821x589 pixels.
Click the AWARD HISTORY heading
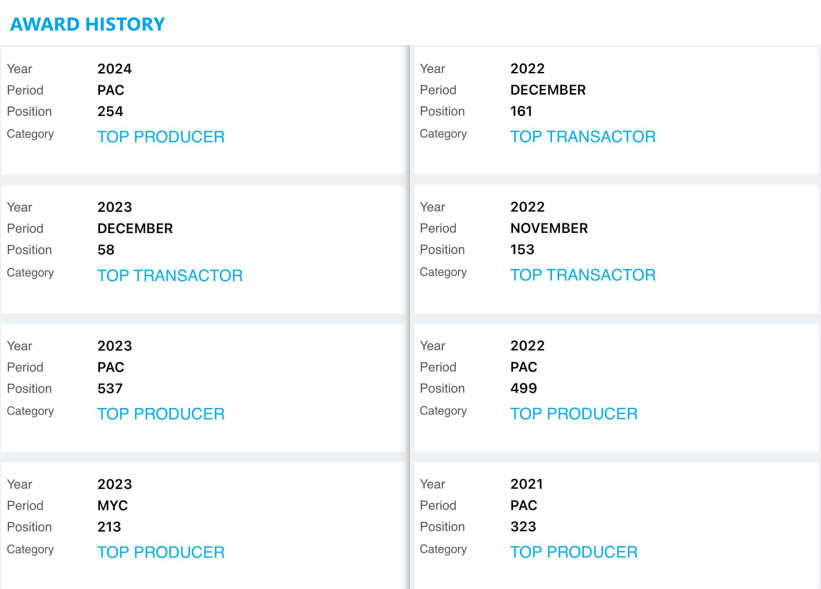[87, 24]
